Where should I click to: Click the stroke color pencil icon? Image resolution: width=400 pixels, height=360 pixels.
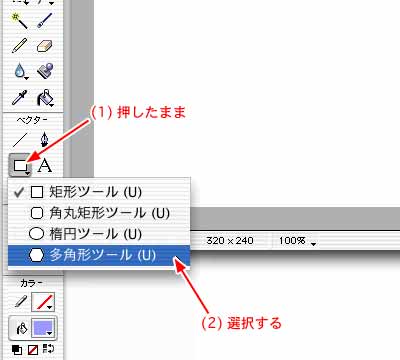pyautogui.click(x=21, y=302)
